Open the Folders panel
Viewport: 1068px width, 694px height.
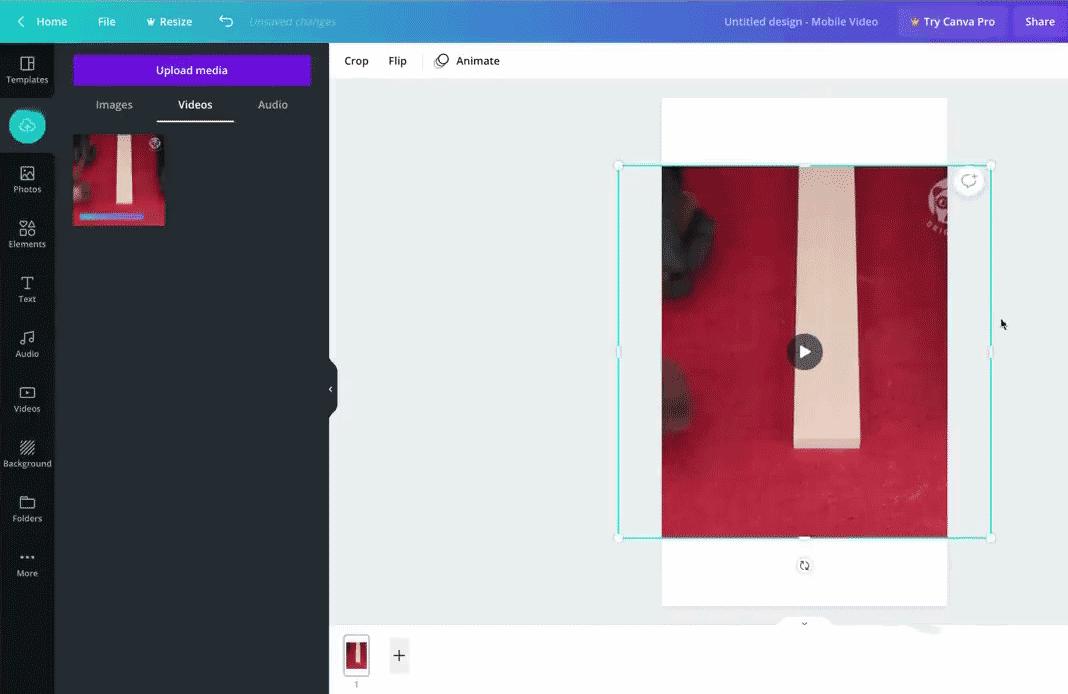click(27, 509)
